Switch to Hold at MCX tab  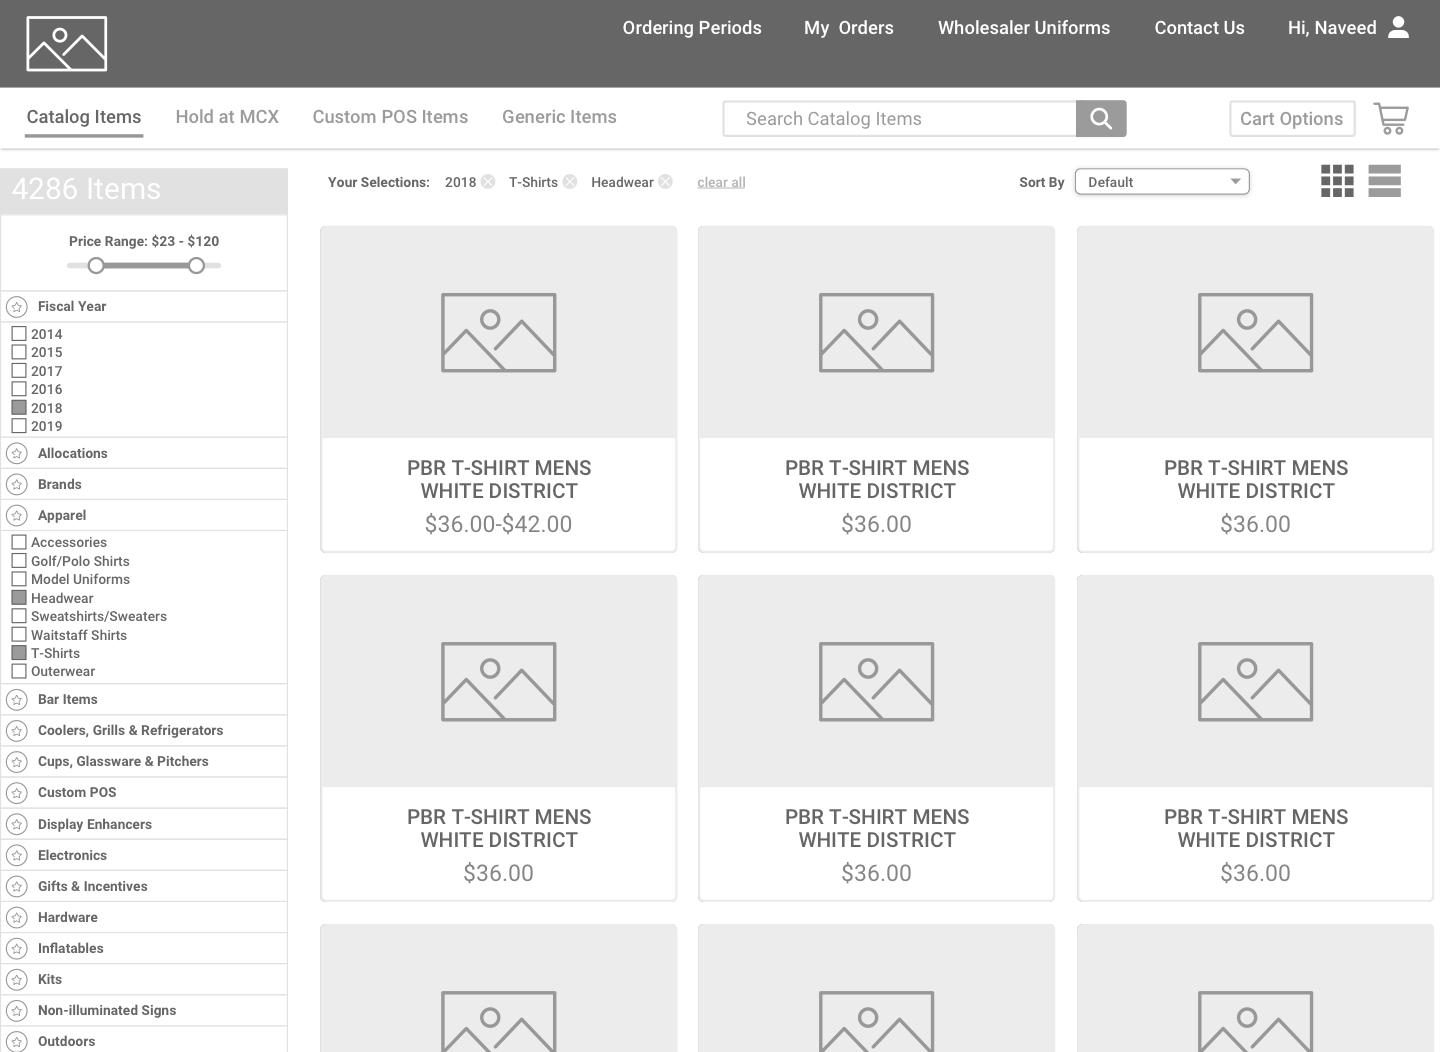point(227,117)
